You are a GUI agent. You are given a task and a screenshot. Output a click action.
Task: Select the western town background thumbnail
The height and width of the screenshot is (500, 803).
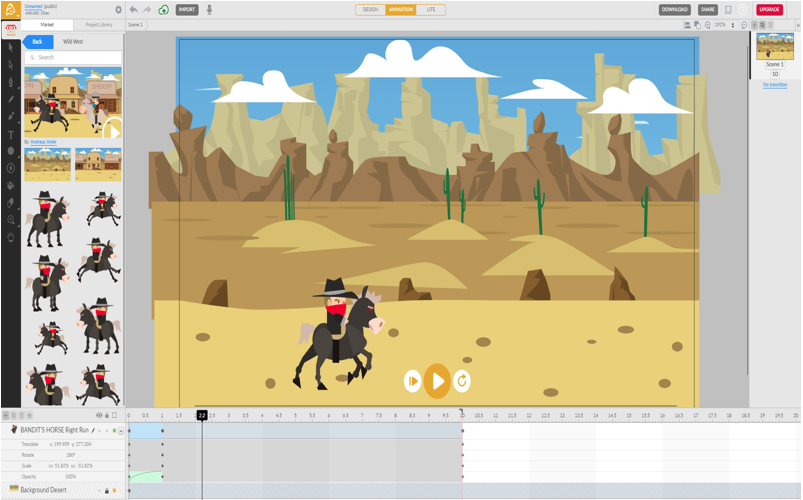coord(98,164)
